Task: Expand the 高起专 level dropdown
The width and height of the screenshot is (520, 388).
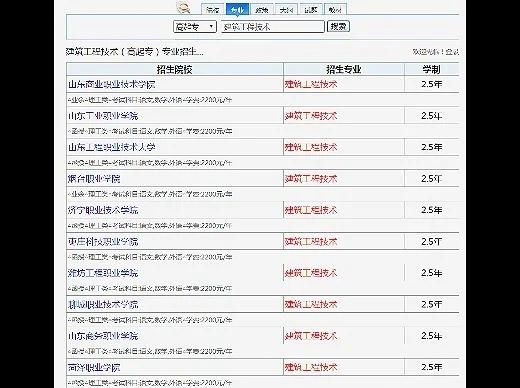Action: click(x=195, y=27)
